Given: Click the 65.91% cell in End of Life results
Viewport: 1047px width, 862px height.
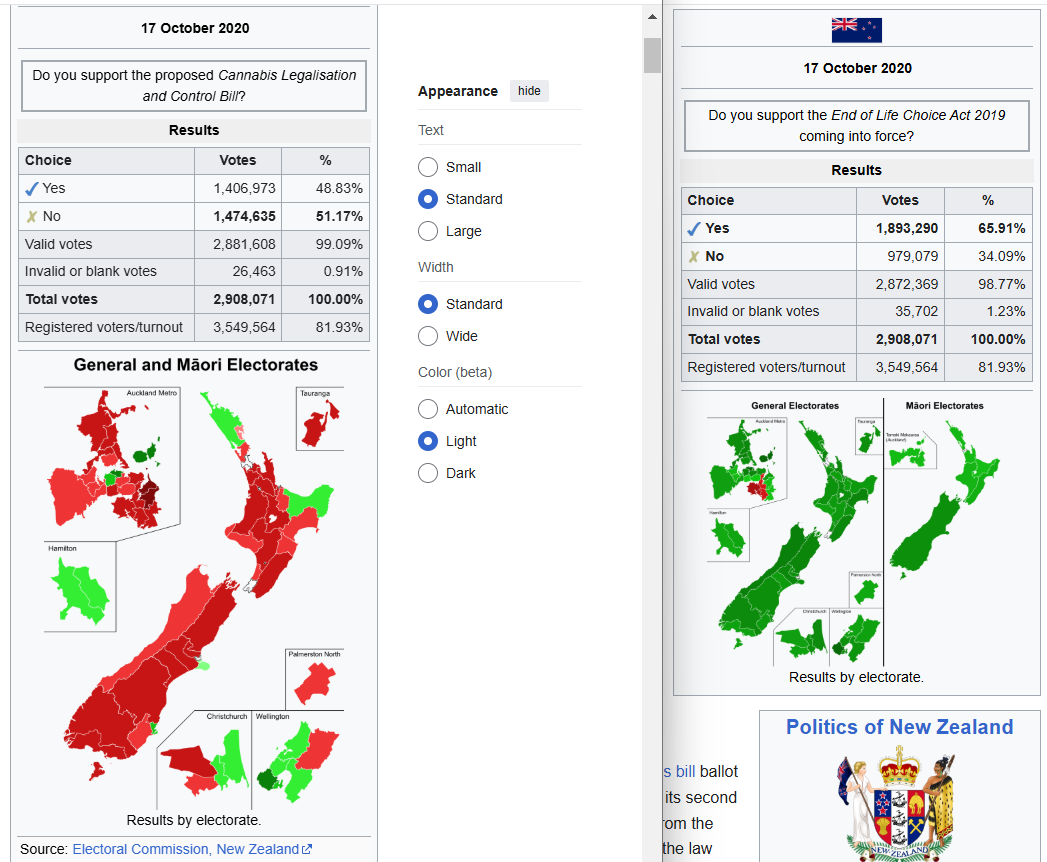Looking at the screenshot, I should coord(988,228).
